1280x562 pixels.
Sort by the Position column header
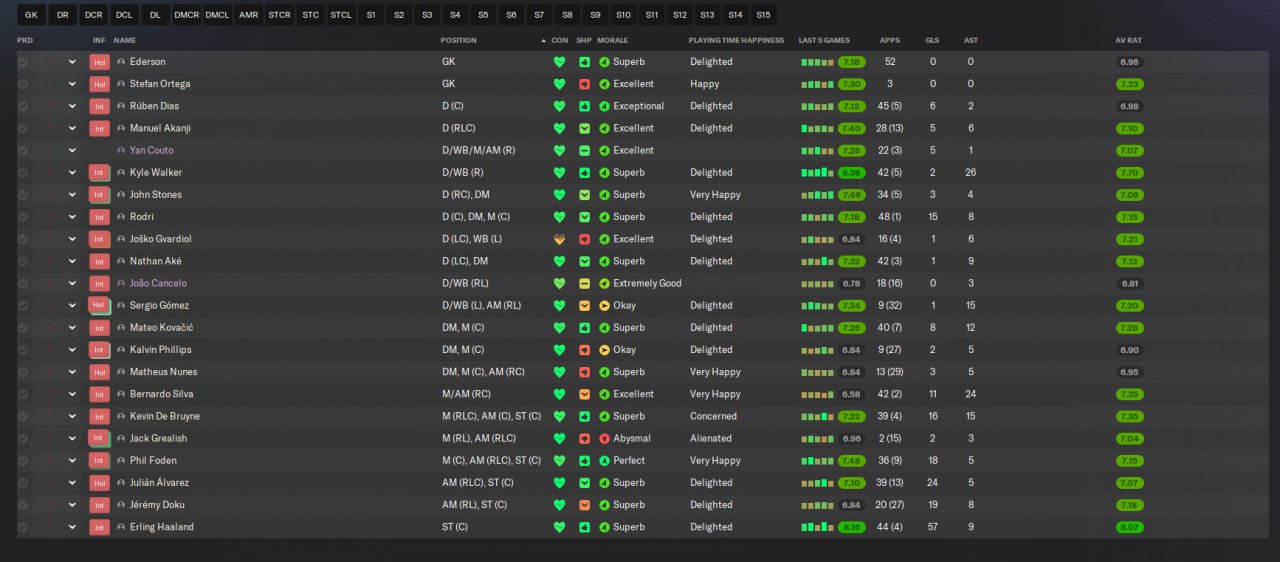458,40
